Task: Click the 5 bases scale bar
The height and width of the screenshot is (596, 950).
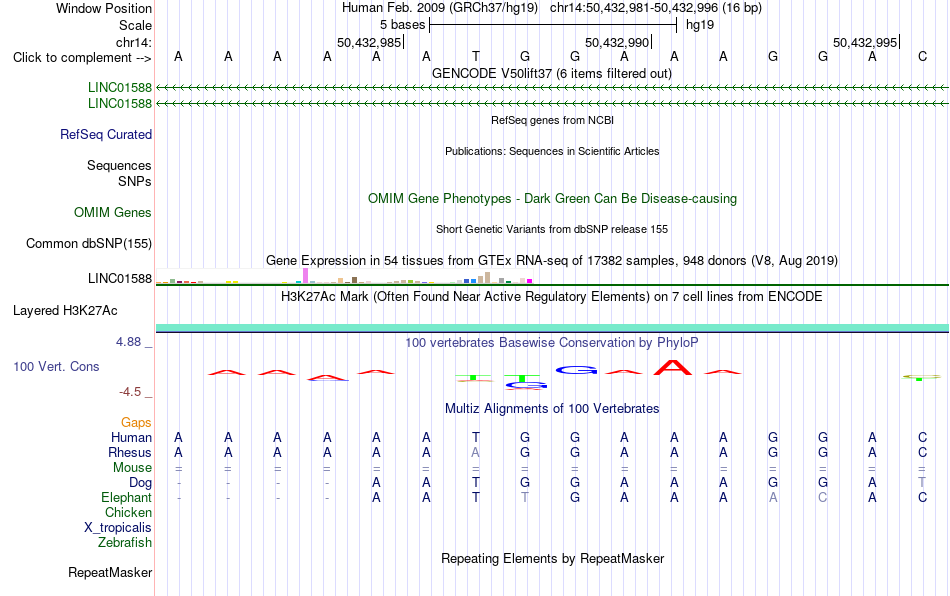Action: click(553, 25)
